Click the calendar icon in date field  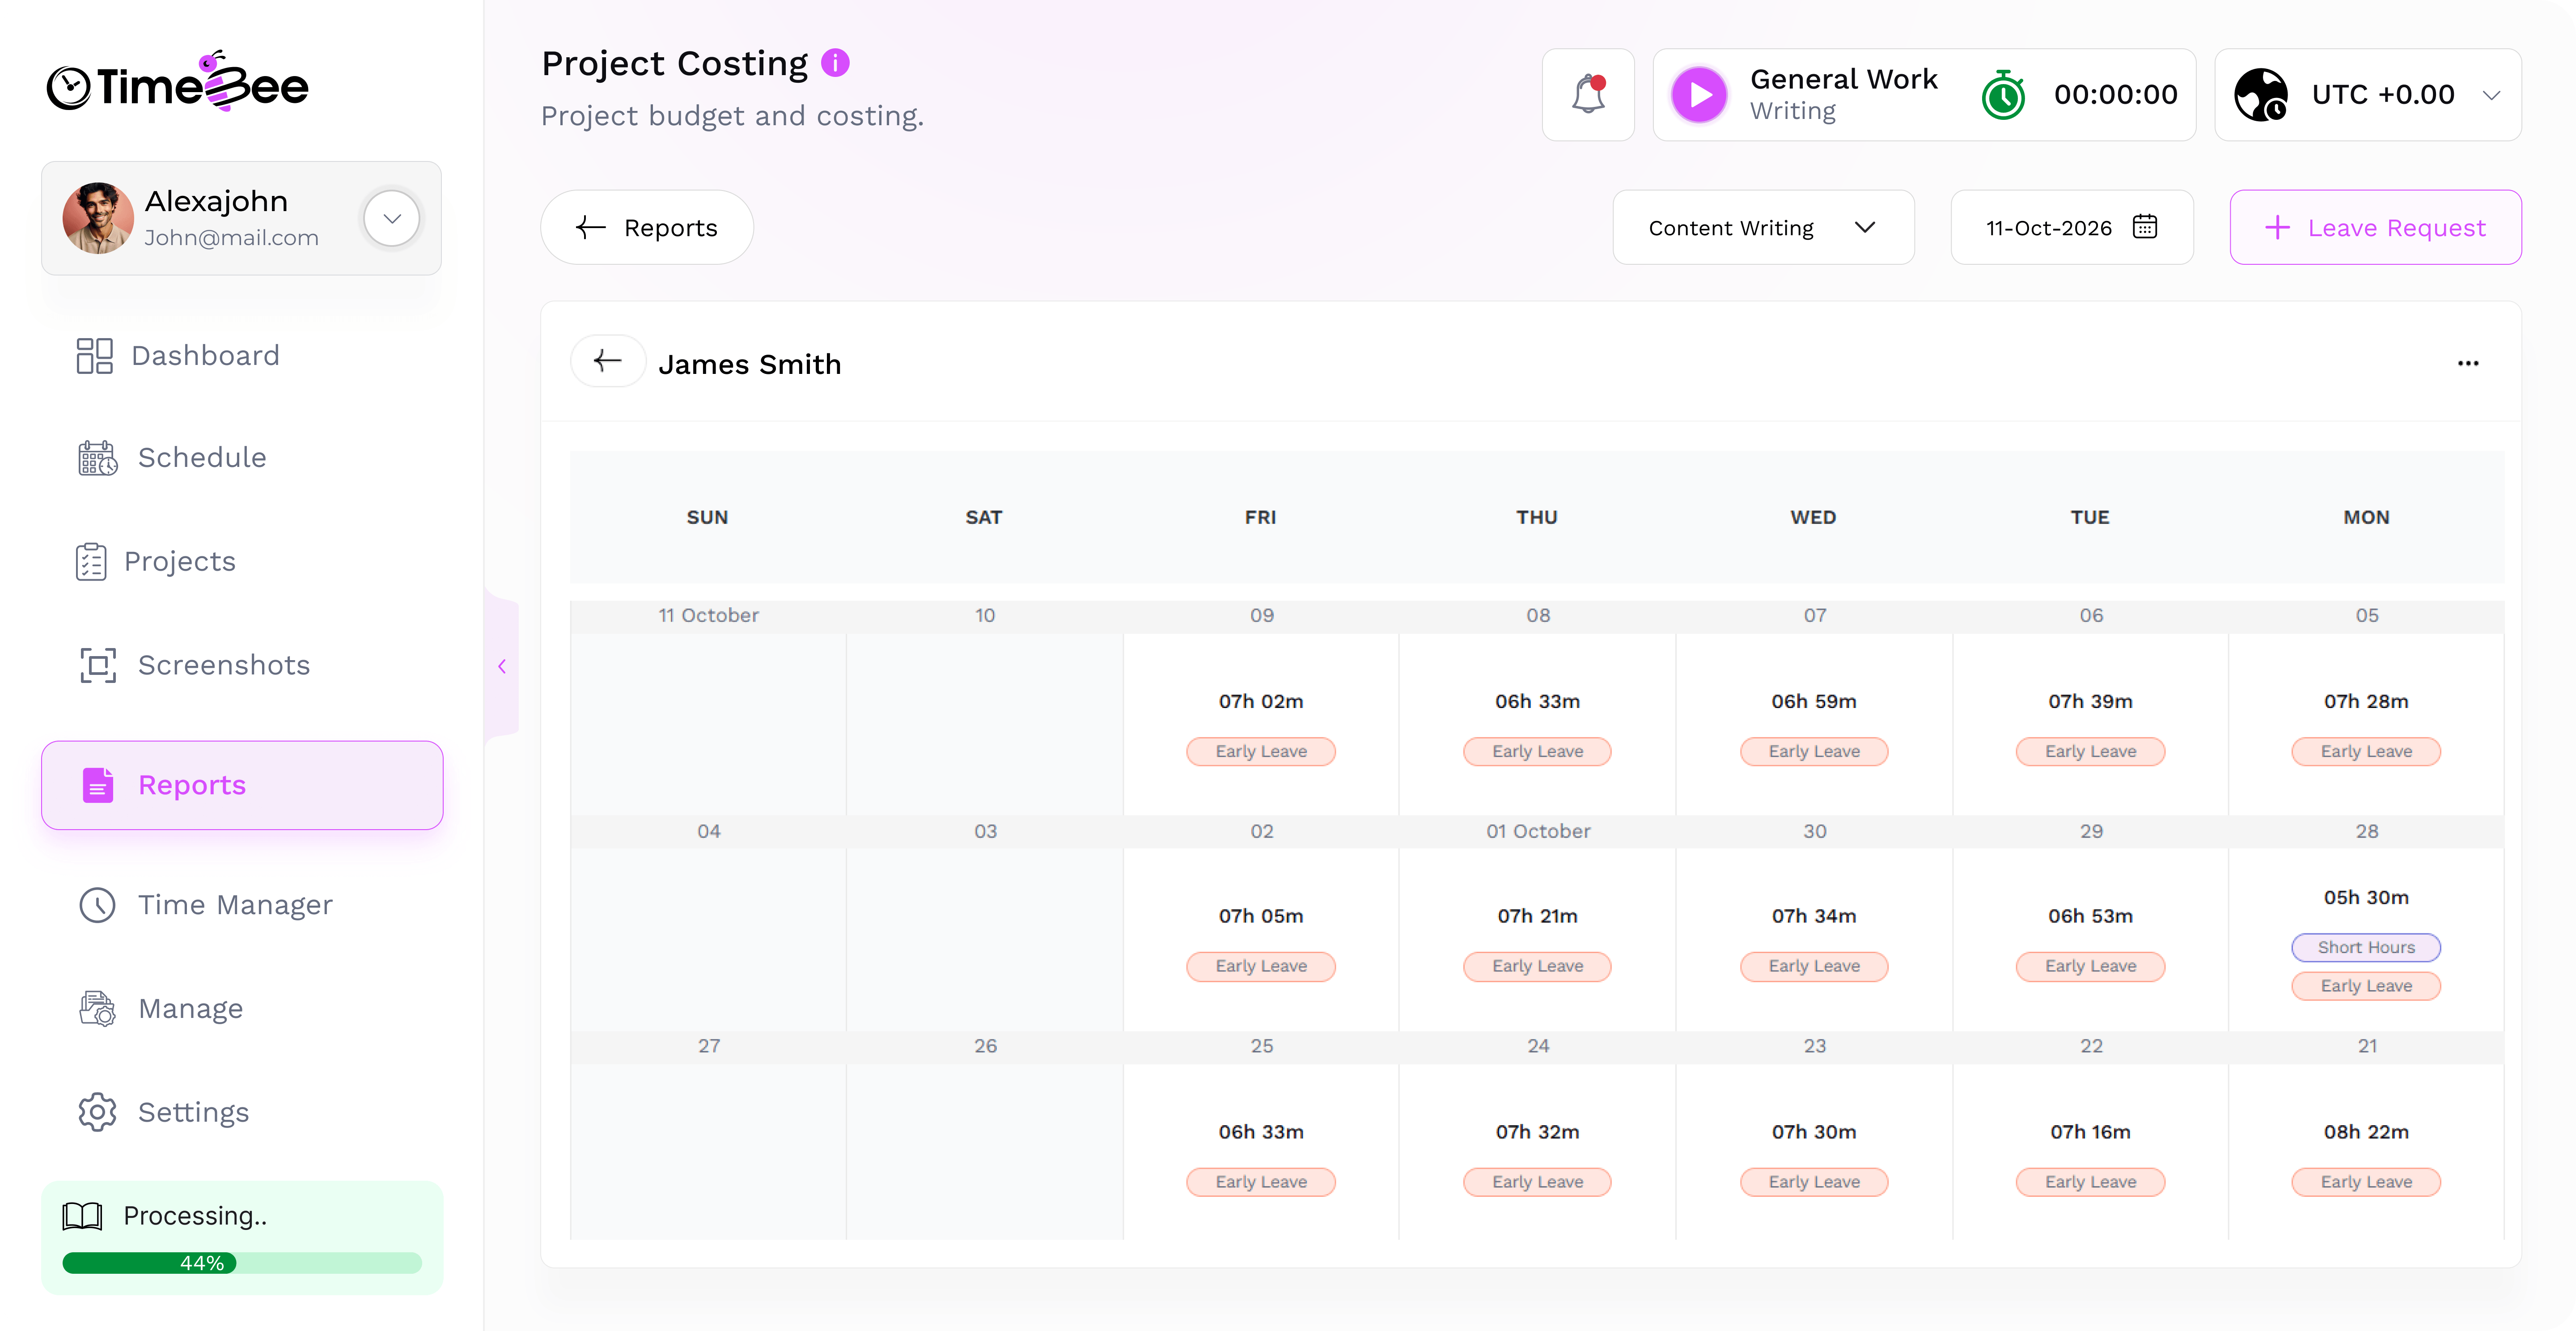pos(2145,227)
